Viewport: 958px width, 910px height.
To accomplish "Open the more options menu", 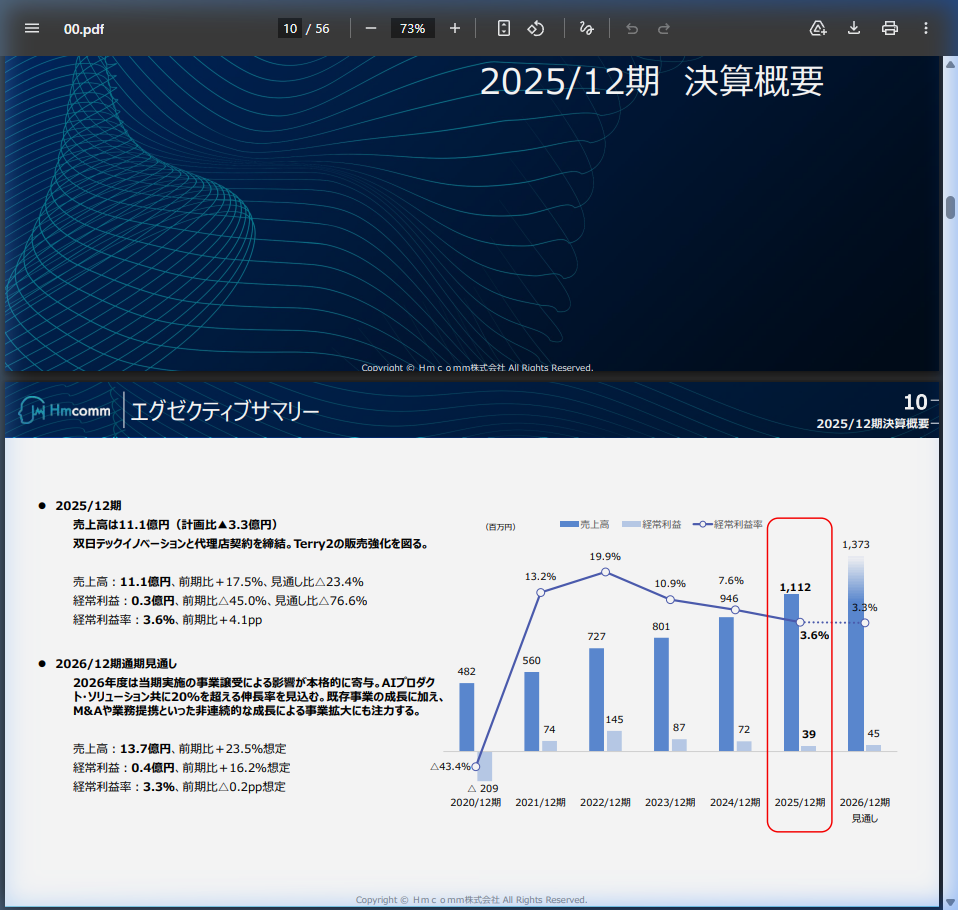I will coord(925,28).
